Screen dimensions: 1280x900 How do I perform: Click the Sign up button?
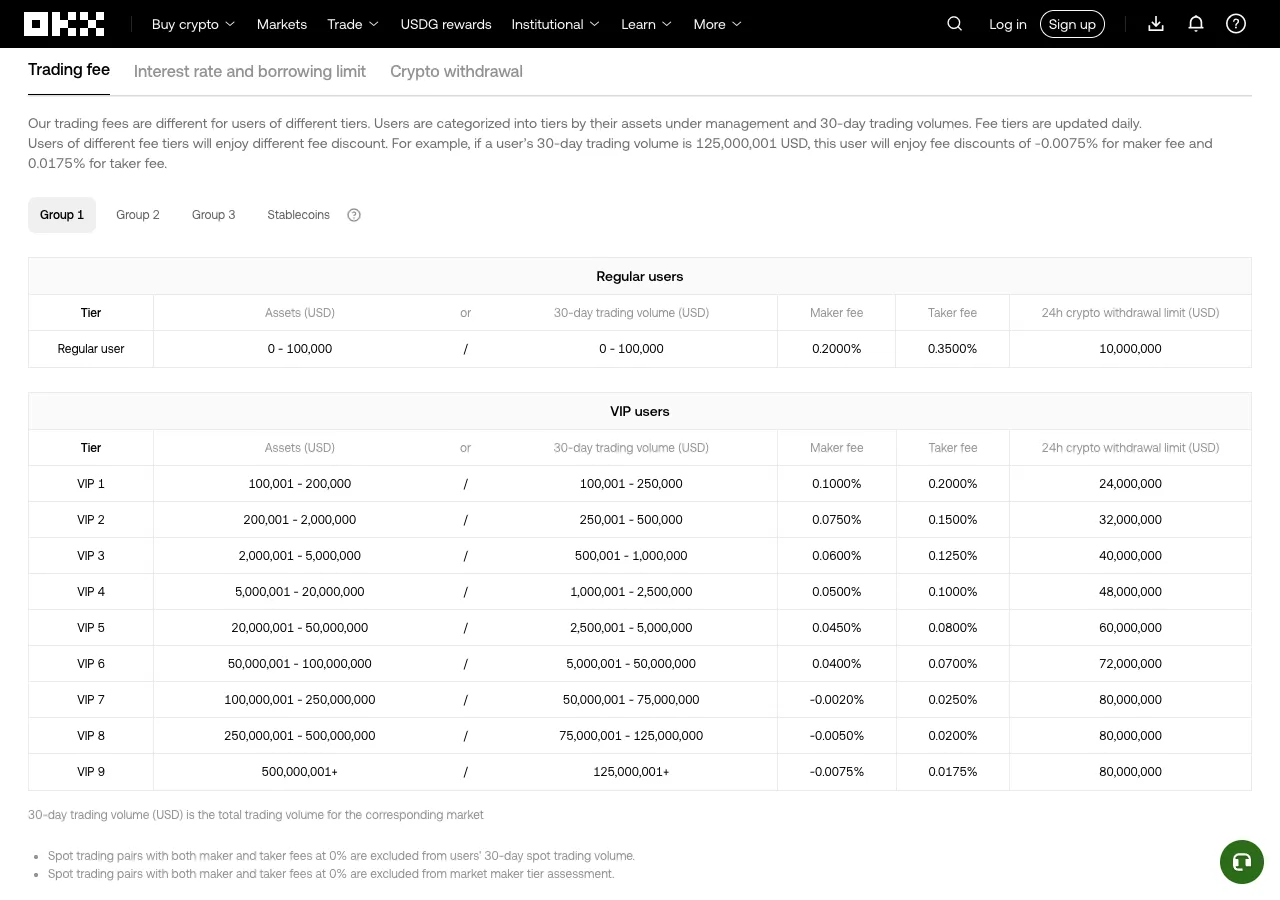coord(1072,24)
